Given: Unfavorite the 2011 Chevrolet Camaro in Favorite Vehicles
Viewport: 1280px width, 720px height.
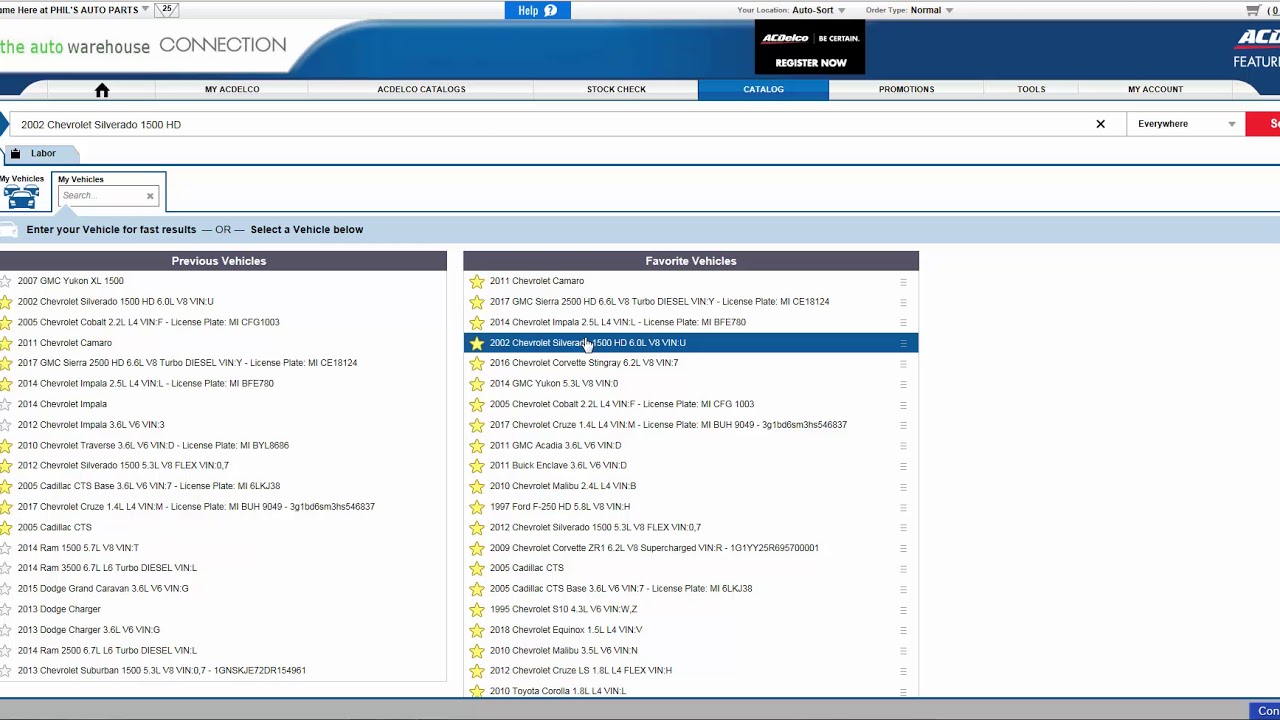Looking at the screenshot, I should click(477, 281).
